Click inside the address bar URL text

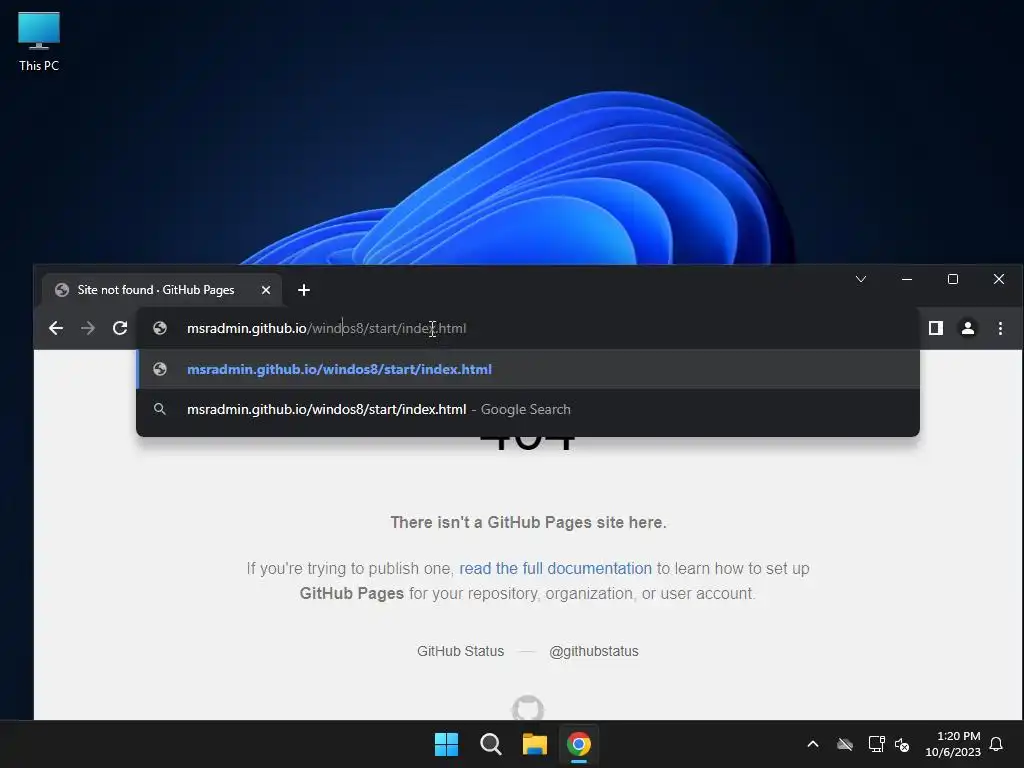coord(327,328)
